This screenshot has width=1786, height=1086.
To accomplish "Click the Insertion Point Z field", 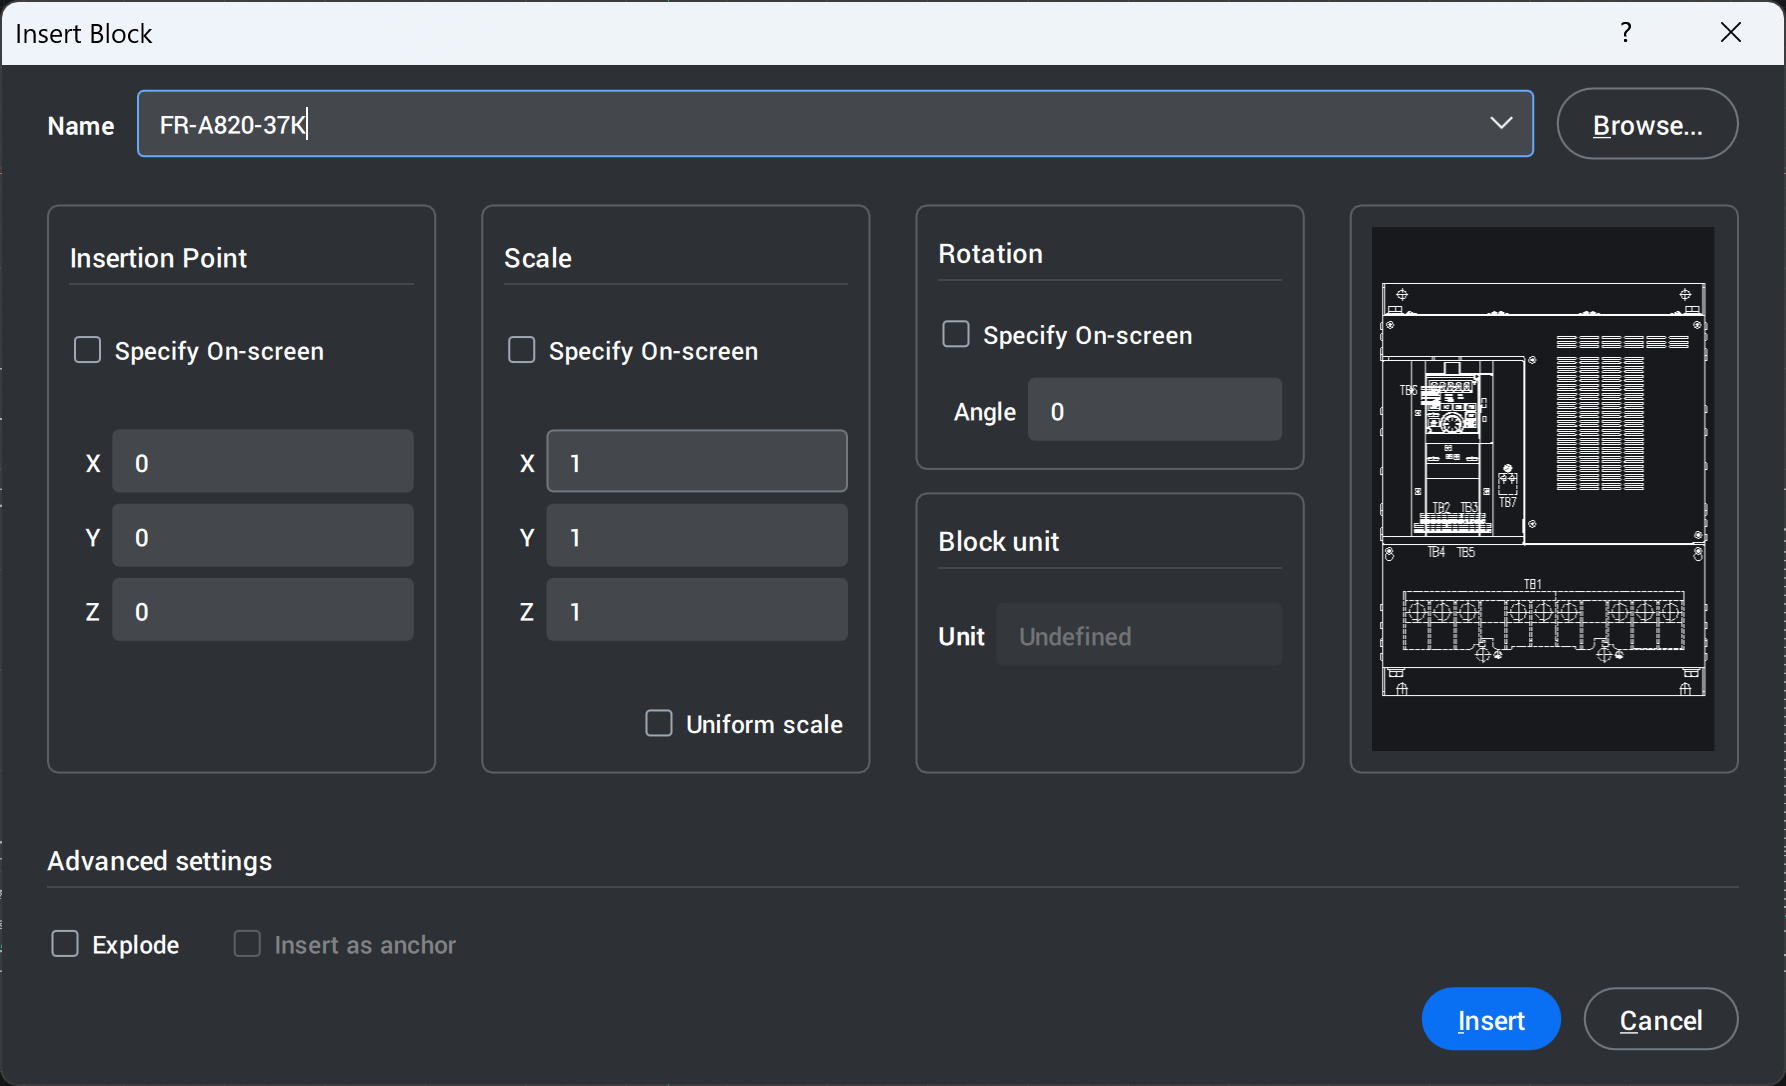I will 262,610.
